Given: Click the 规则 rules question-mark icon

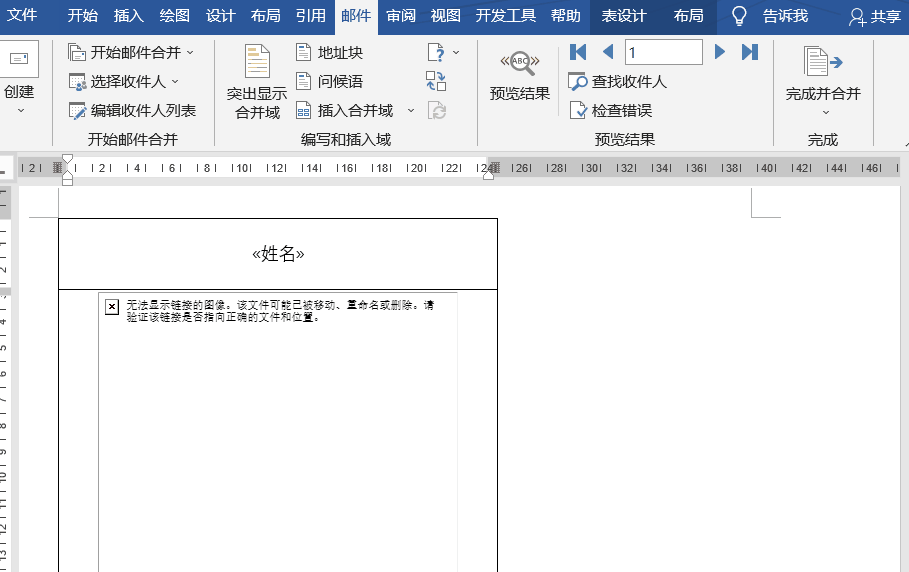Looking at the screenshot, I should pos(437,53).
